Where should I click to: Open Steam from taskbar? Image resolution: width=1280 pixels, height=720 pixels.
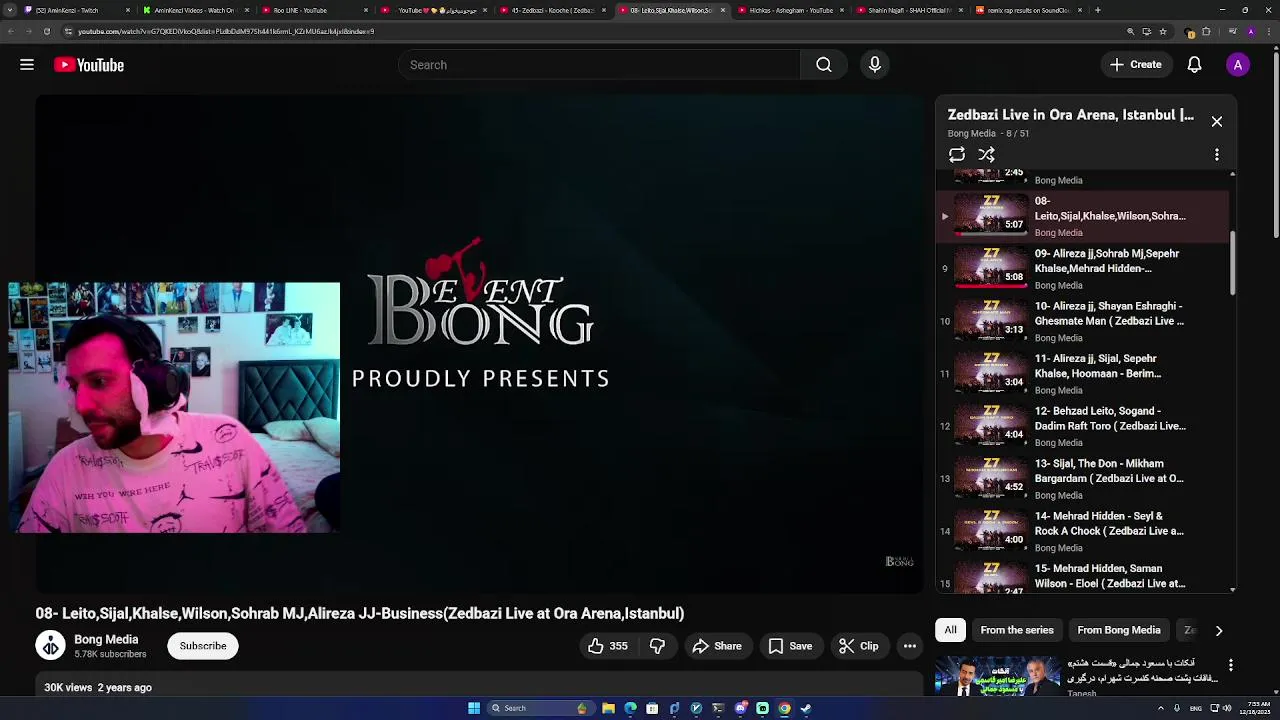point(806,708)
